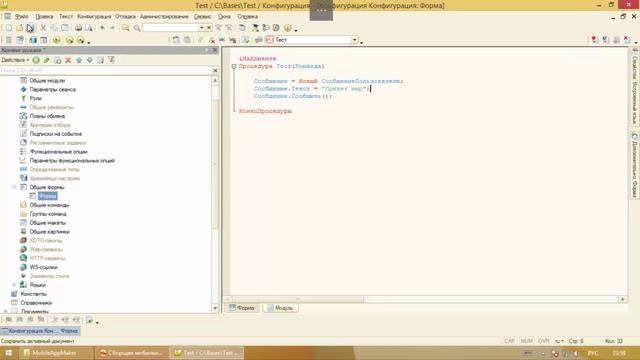Open the Тест procedure combo box dropdown
Image resolution: width=640 pixels, height=360 pixels.
coord(355,40)
